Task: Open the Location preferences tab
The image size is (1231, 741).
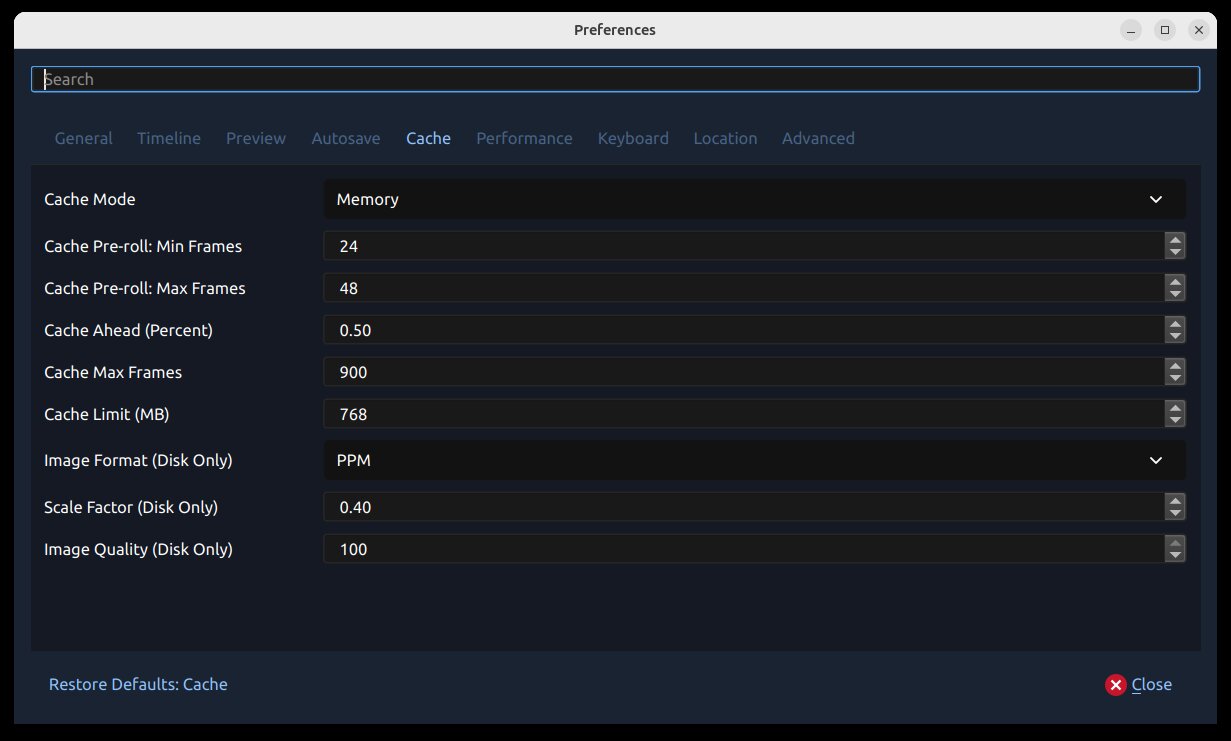Action: pyautogui.click(x=725, y=138)
